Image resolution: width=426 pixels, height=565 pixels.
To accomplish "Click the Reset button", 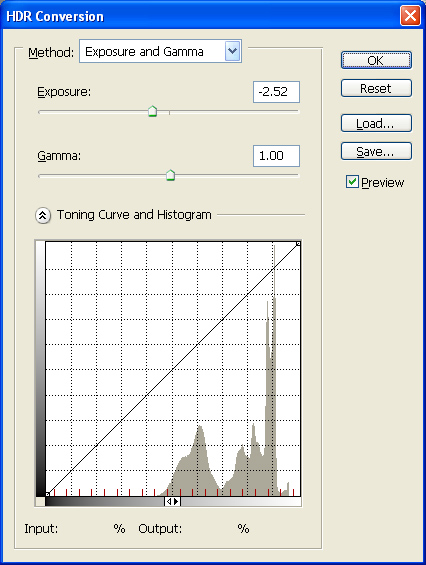I will (x=376, y=88).
